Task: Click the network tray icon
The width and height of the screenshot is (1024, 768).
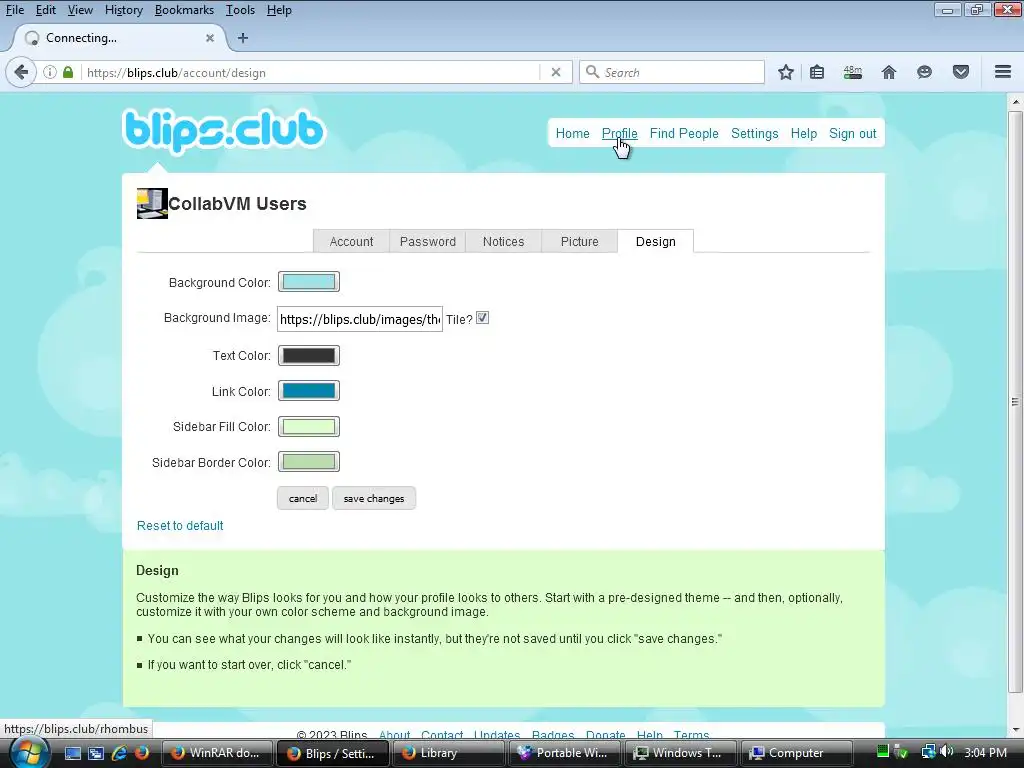Action: (x=928, y=752)
